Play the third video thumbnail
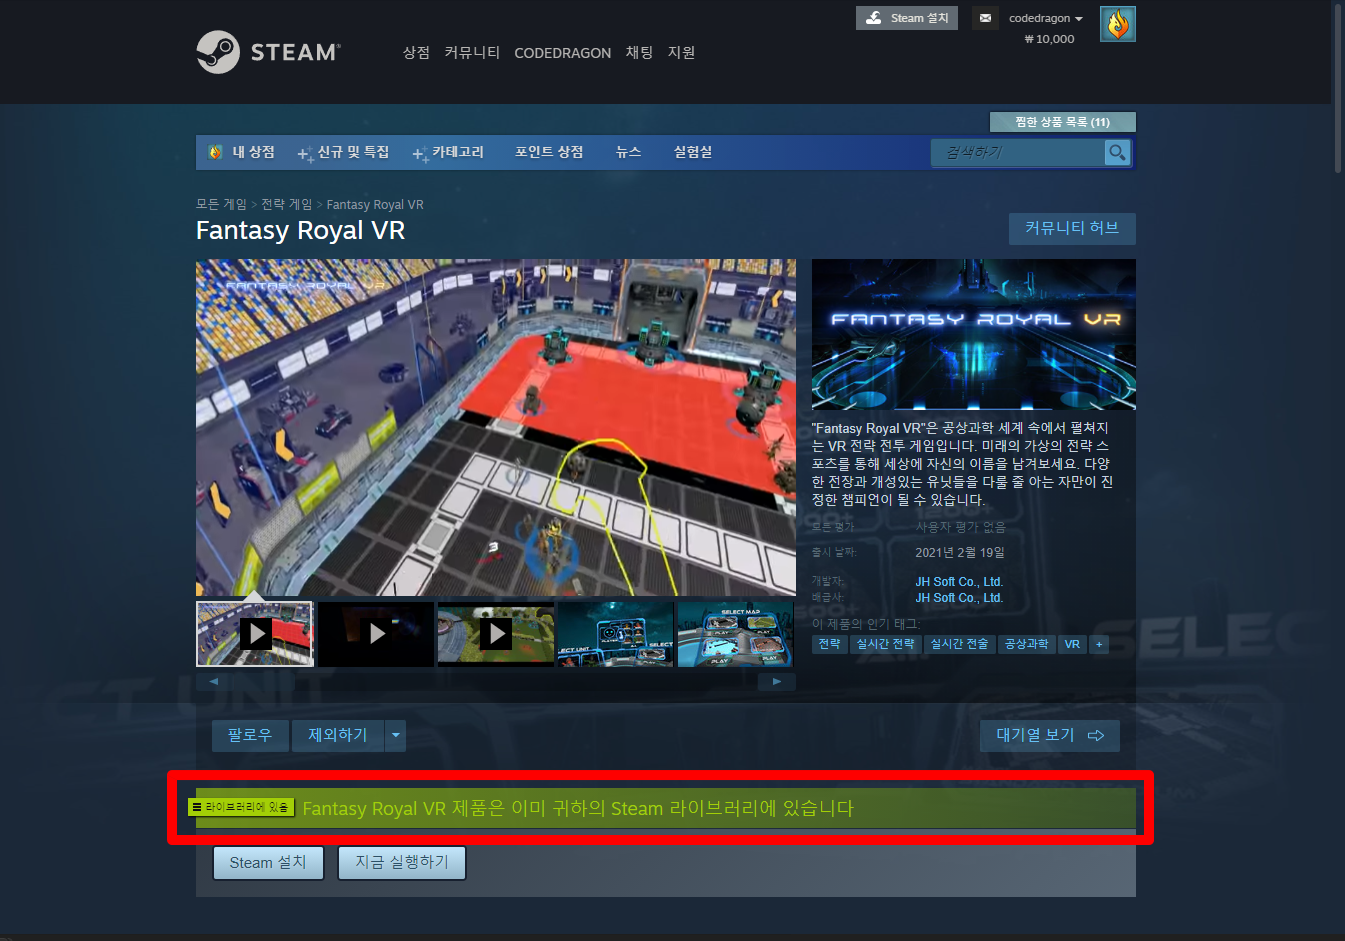 tap(496, 634)
